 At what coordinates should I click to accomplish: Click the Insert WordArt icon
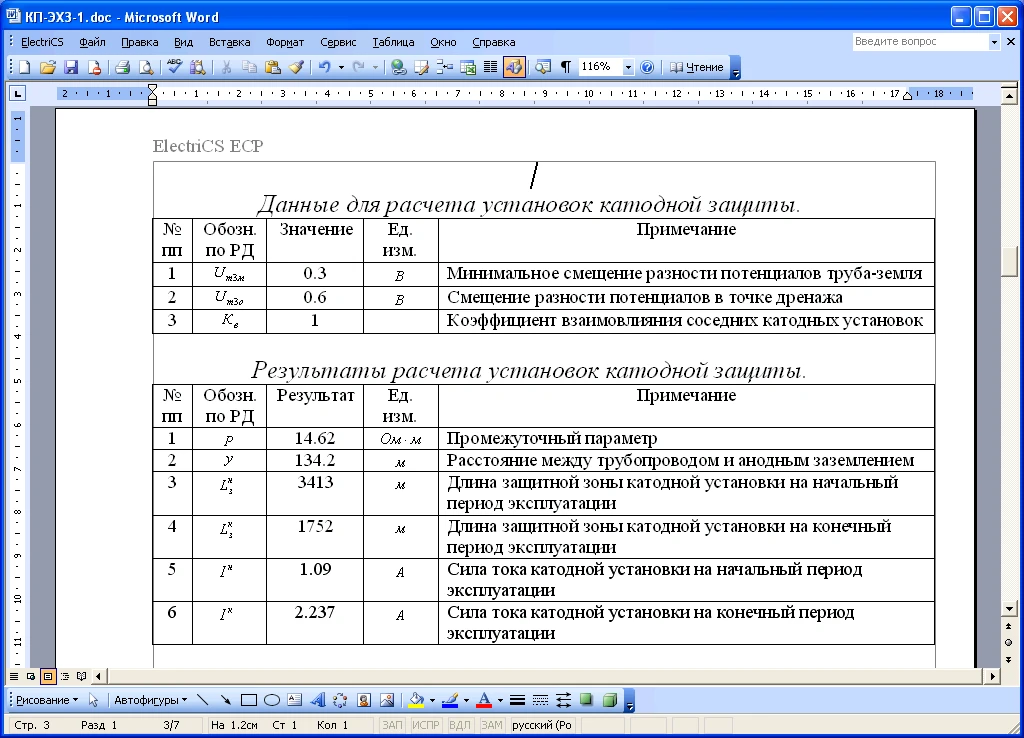(x=318, y=700)
